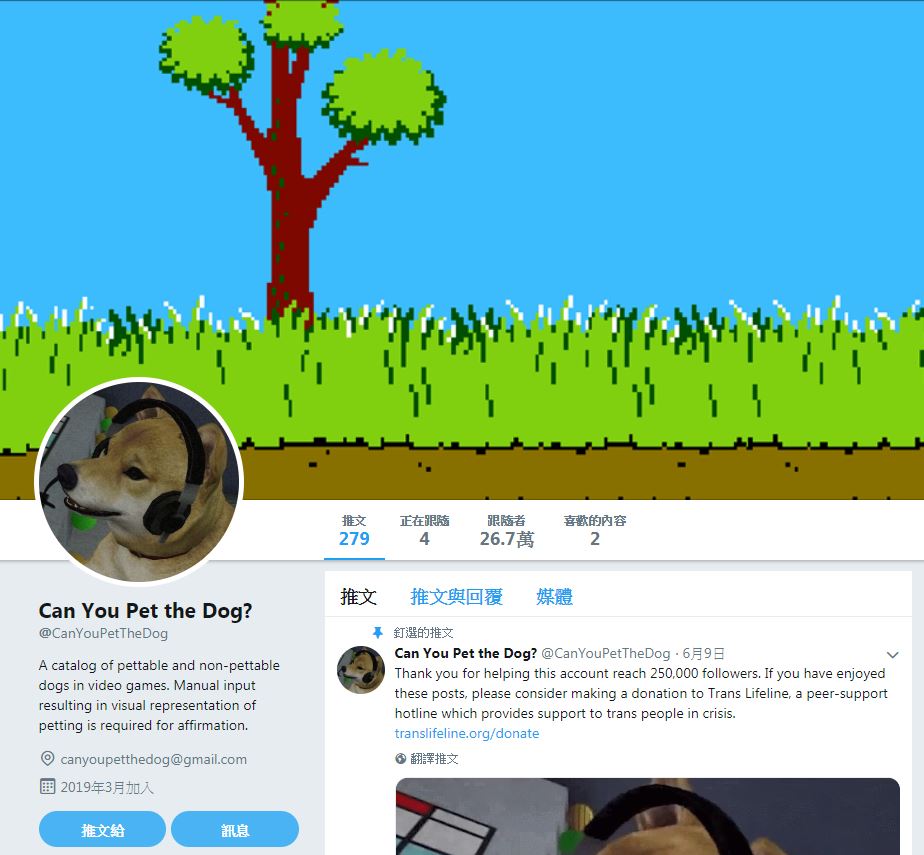View 喜歡的內容 likes count
This screenshot has height=855, width=924.
[595, 530]
